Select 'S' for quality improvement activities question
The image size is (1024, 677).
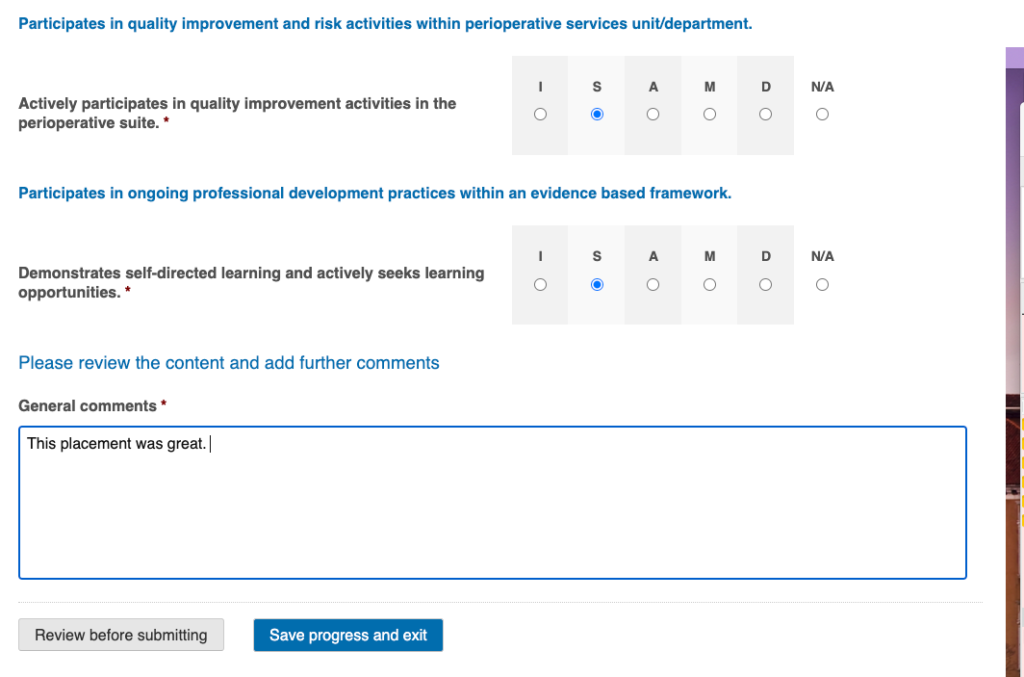tap(597, 115)
